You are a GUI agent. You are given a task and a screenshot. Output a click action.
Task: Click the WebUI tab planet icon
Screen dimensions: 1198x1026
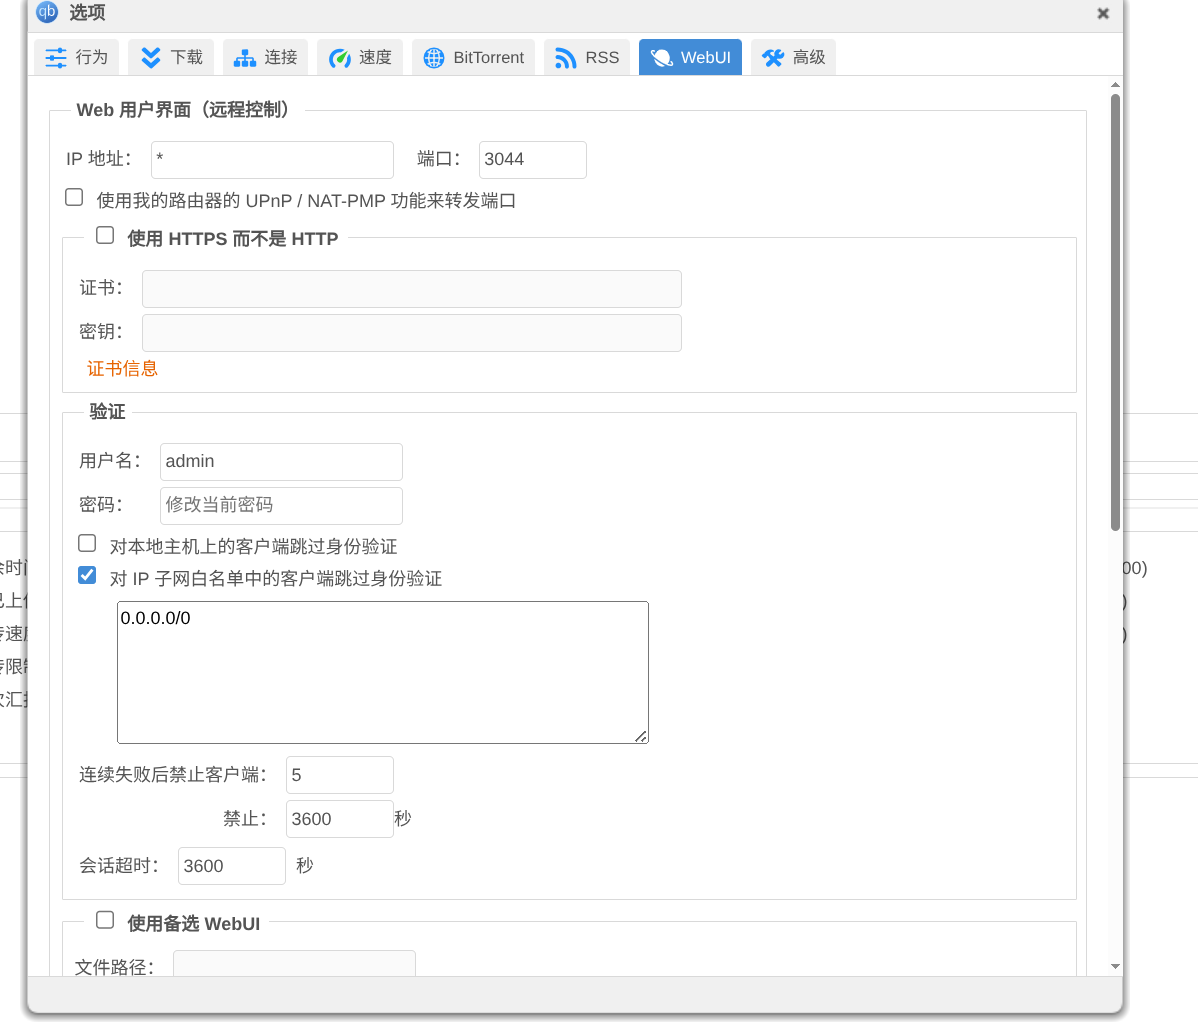point(661,58)
